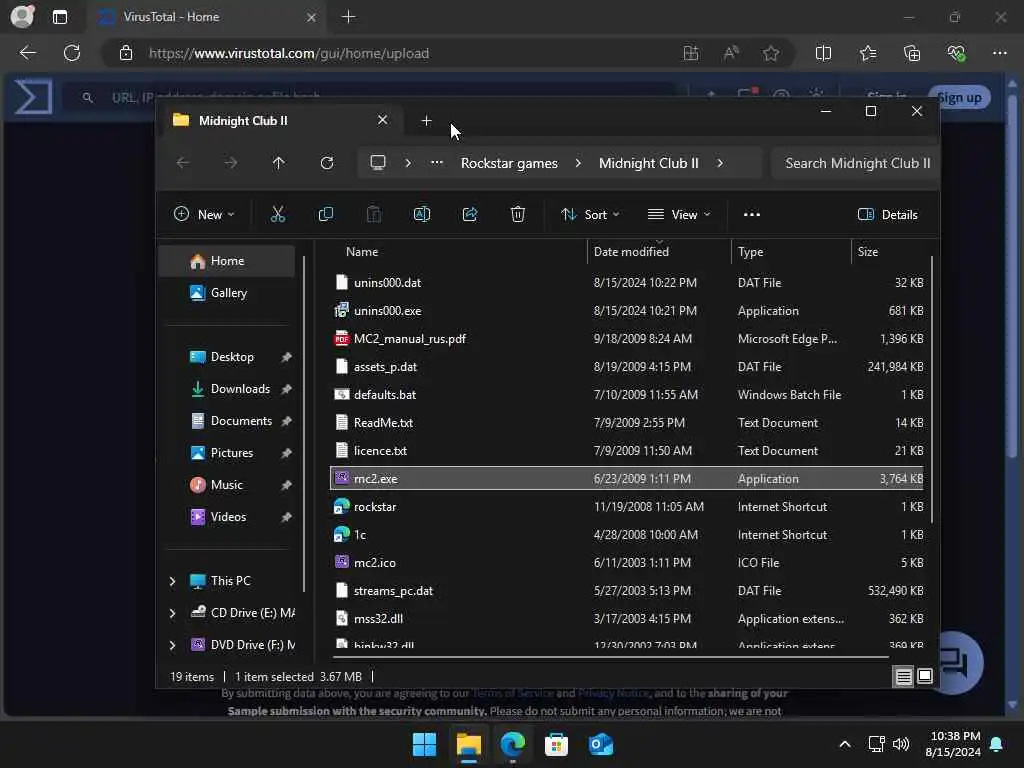
Task: Expand CD Drive (E:) tree node
Action: point(172,613)
